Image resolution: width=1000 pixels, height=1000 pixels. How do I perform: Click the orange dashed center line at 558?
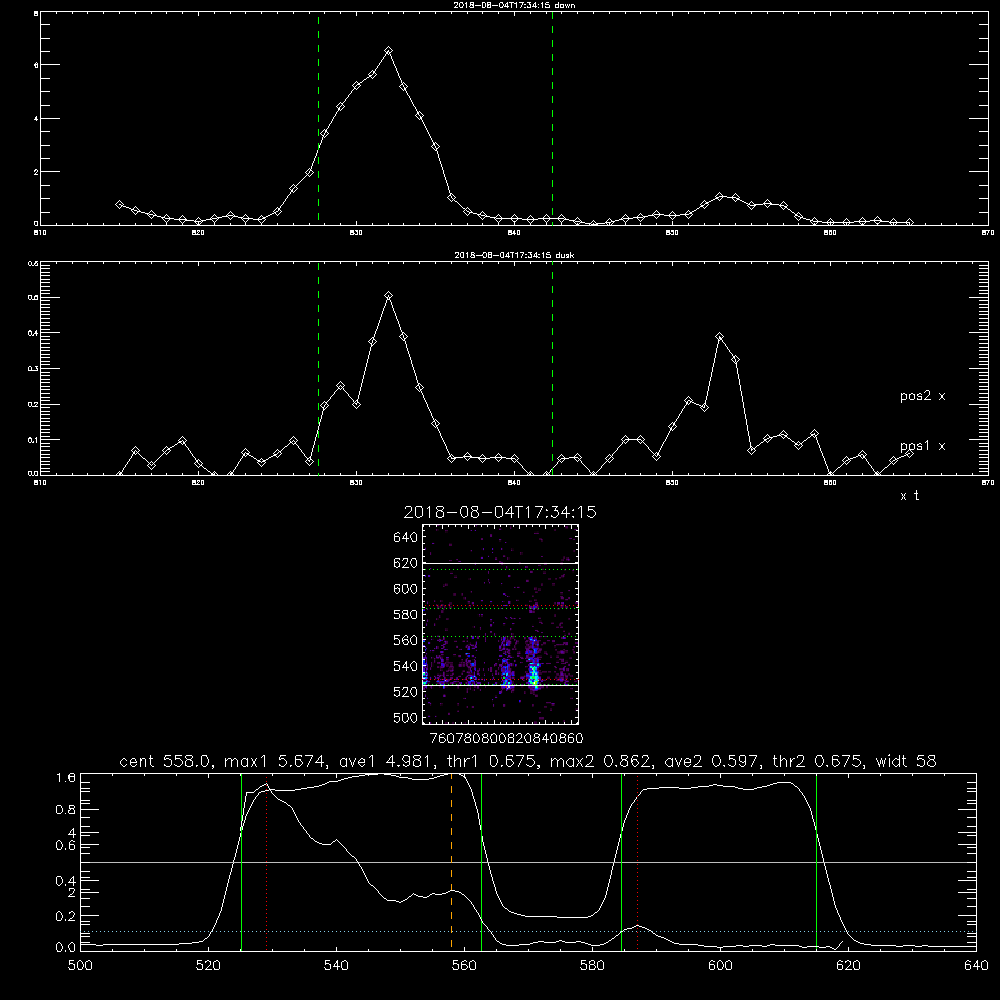tap(452, 861)
